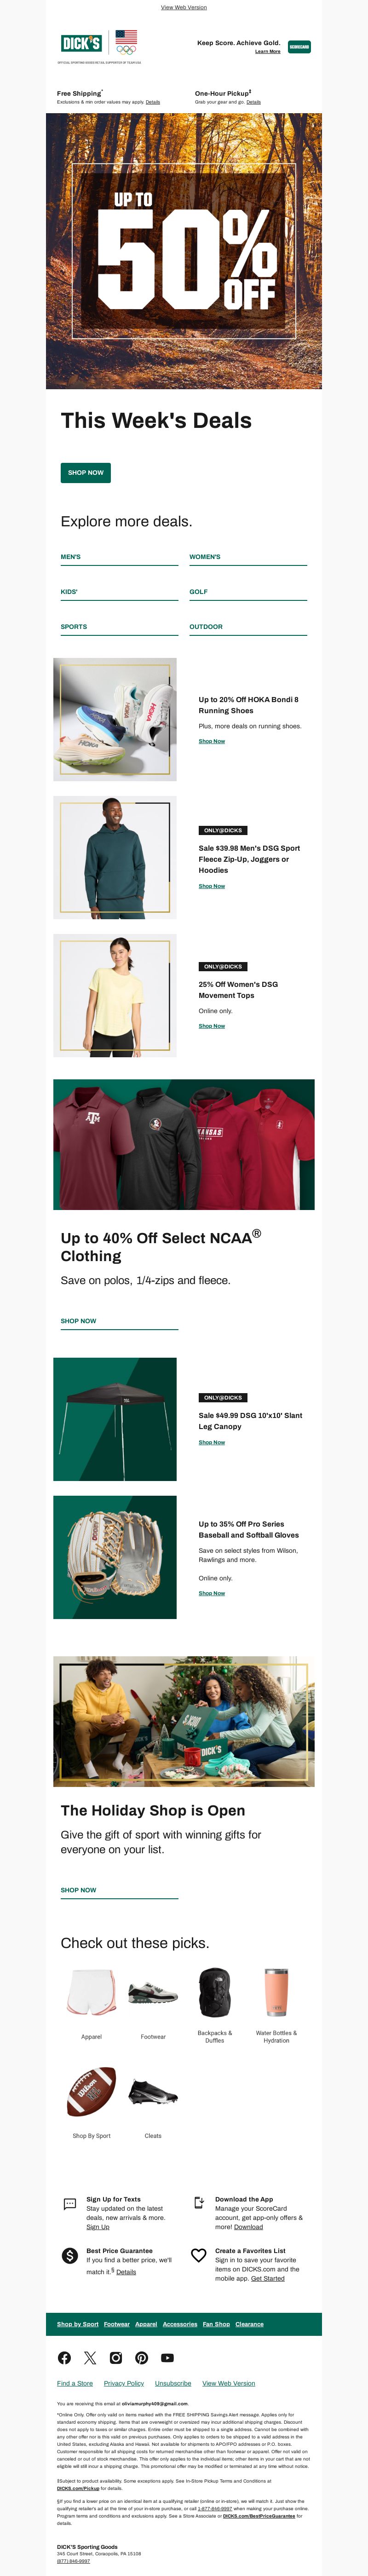This screenshot has height=2576, width=368.
Task: Click the slant leg canopy product image
Action: (x=115, y=1419)
